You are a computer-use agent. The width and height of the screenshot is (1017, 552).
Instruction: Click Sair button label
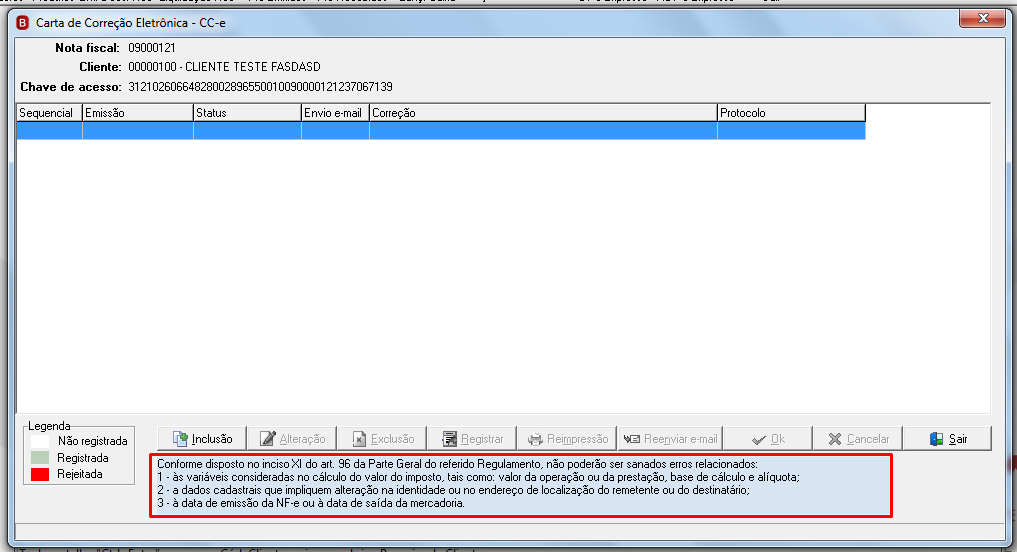(x=958, y=439)
